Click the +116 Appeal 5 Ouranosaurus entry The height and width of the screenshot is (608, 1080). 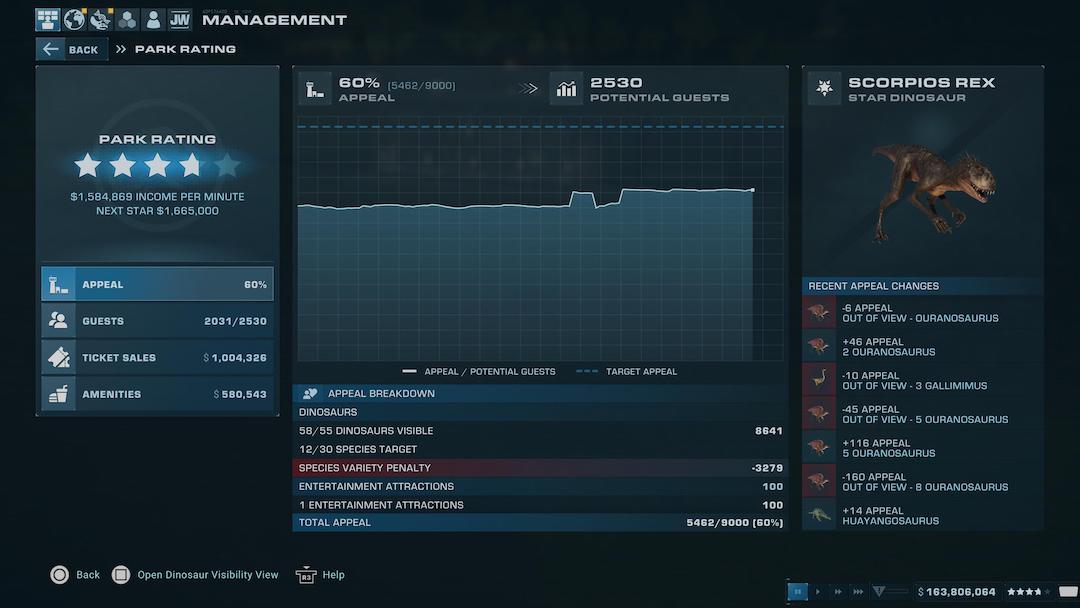pyautogui.click(x=922, y=448)
